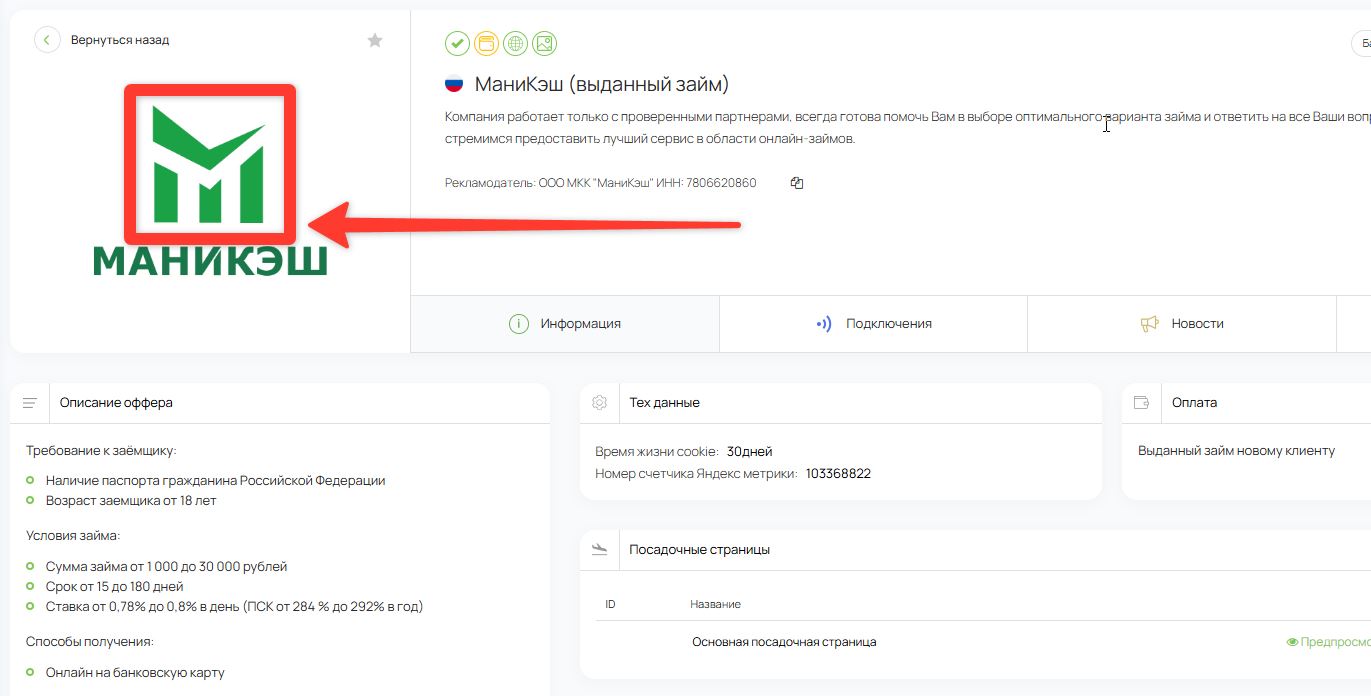Click the label Номер счетчика Яндекс метрики
1371x696 pixels.
[696, 474]
